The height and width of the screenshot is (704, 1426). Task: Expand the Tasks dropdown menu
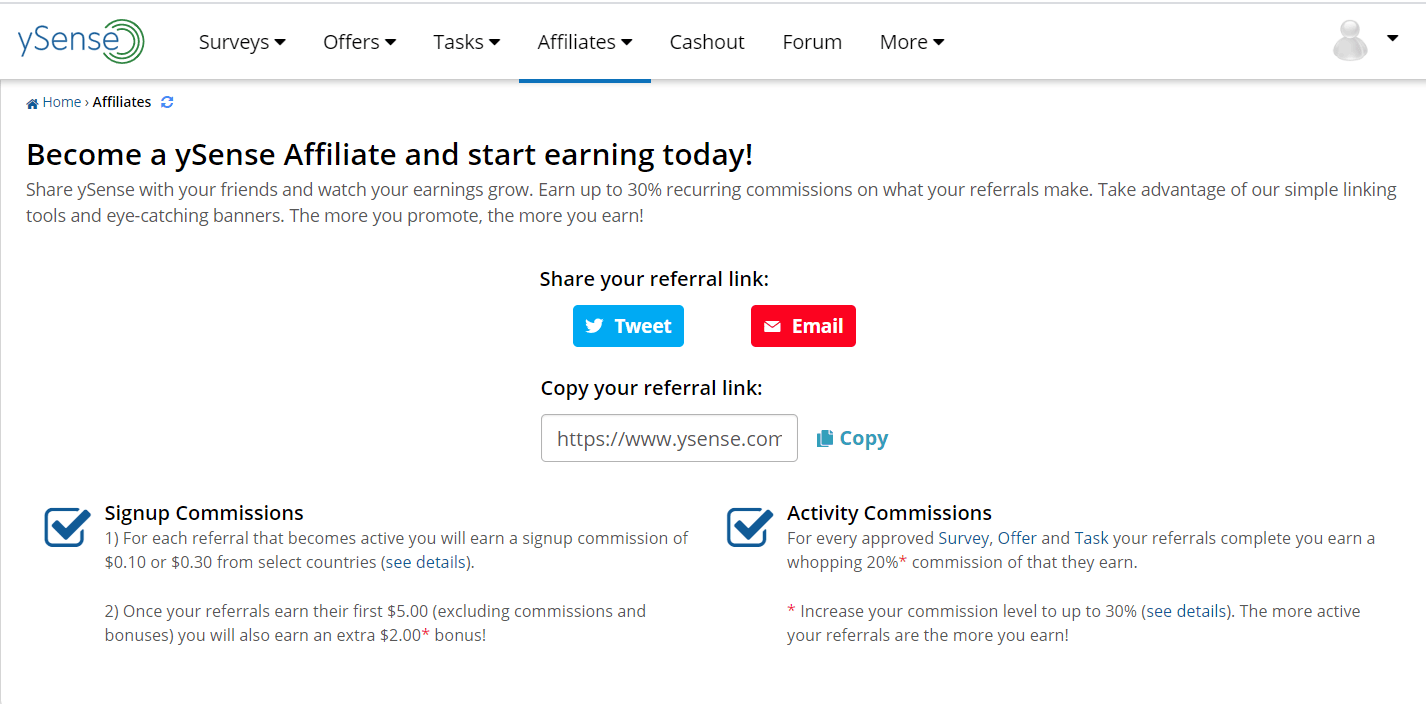click(x=466, y=42)
